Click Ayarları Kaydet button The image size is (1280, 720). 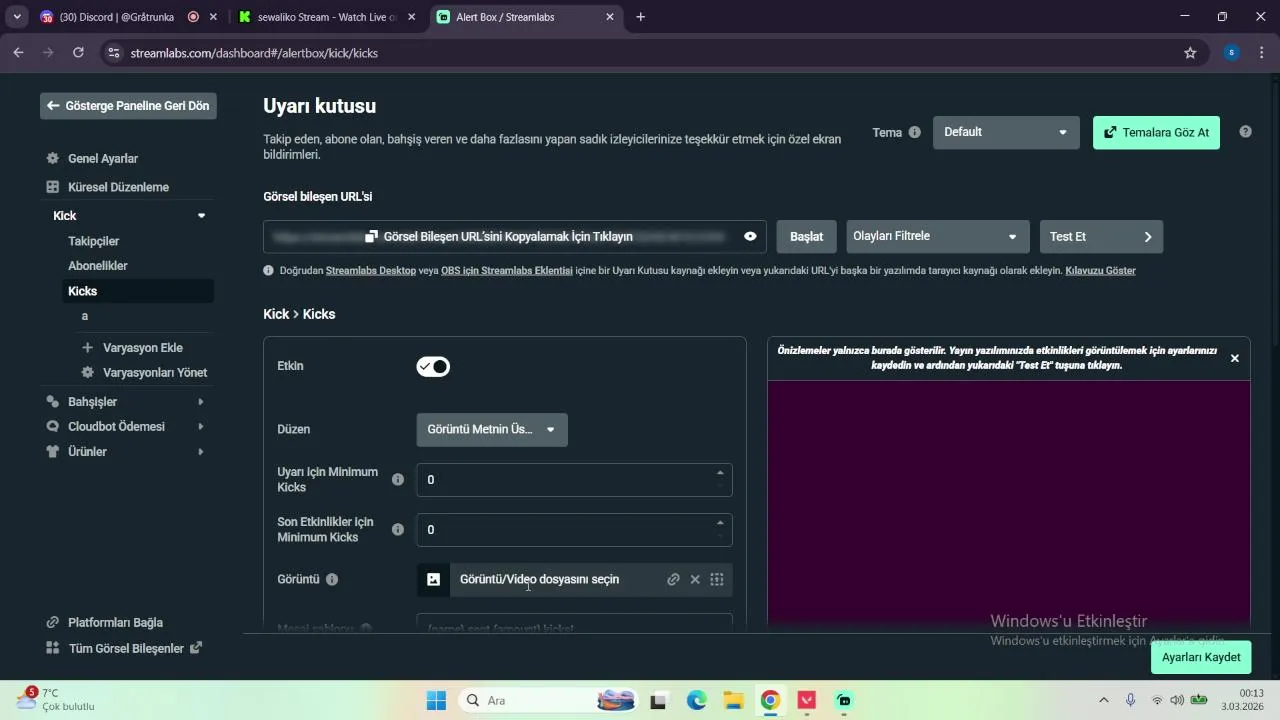[1201, 657]
